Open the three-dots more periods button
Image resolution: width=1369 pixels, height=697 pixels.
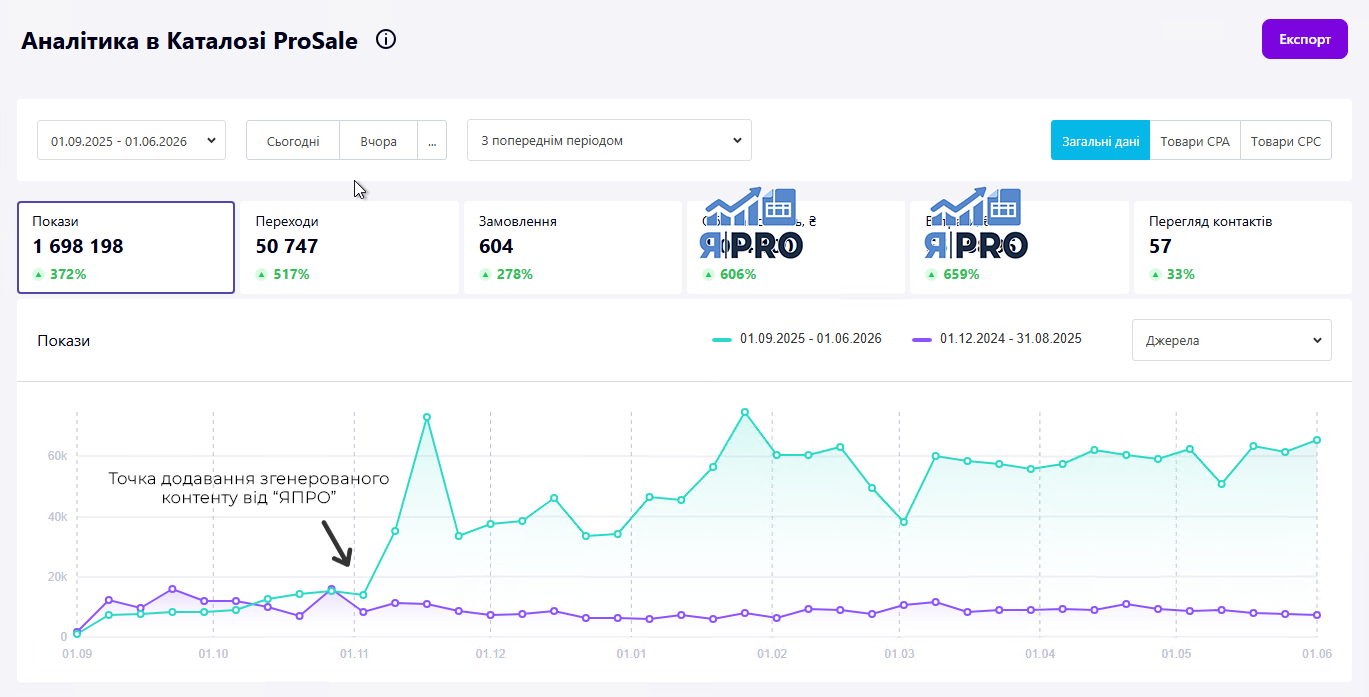pos(432,141)
